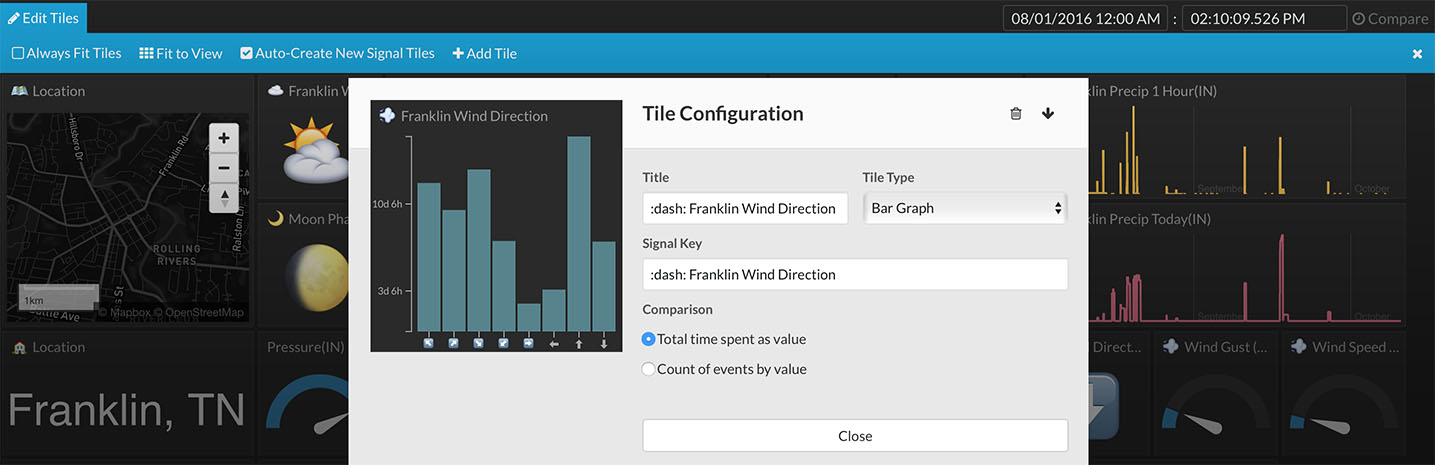Viewport: 1435px width, 465px height.
Task: Click the map compass reset button
Action: click(x=223, y=197)
